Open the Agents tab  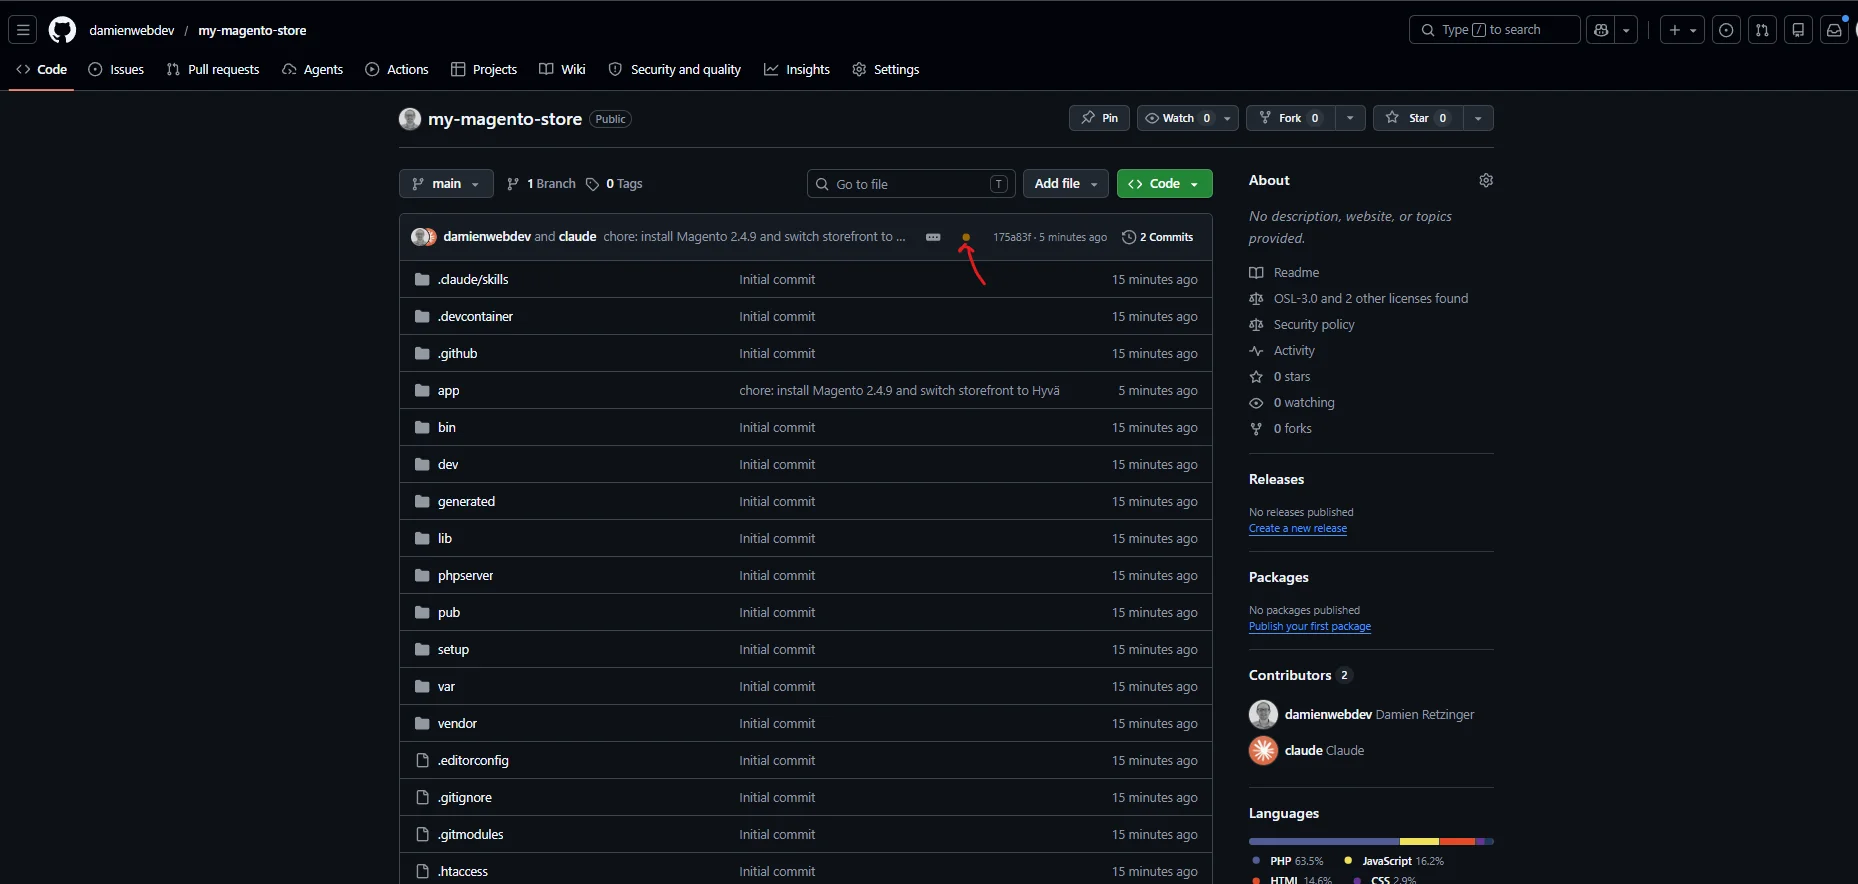coord(312,69)
